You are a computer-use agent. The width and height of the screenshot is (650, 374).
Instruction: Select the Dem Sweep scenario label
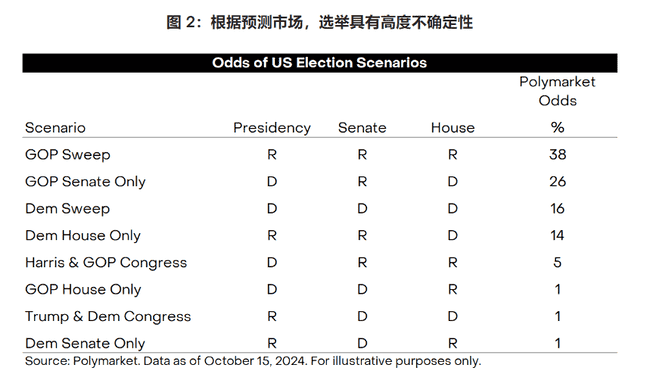click(x=68, y=209)
